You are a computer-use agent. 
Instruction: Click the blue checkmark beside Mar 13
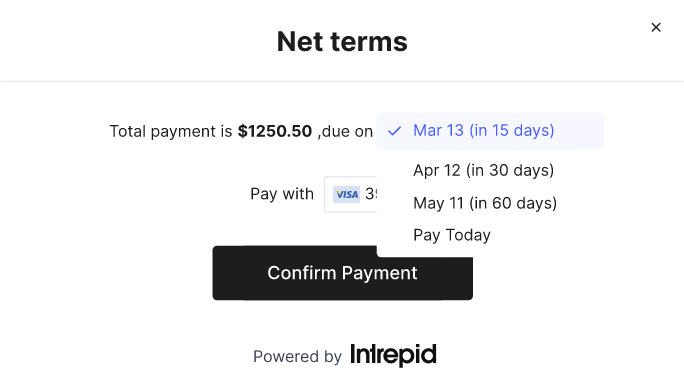(394, 131)
